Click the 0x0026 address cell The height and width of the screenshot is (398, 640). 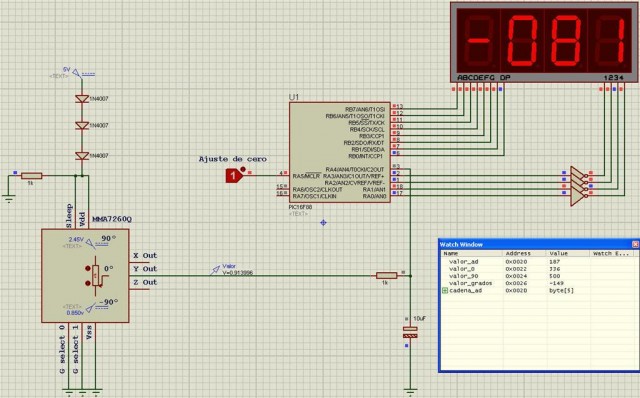click(x=516, y=283)
